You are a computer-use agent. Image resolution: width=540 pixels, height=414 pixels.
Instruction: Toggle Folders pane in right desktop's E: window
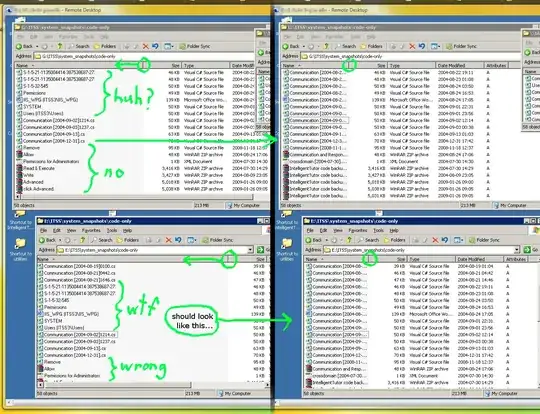tap(394, 240)
